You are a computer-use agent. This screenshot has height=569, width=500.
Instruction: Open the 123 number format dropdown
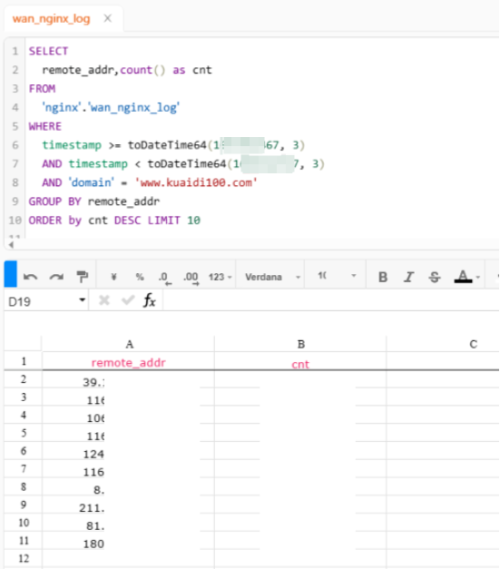click(x=220, y=277)
